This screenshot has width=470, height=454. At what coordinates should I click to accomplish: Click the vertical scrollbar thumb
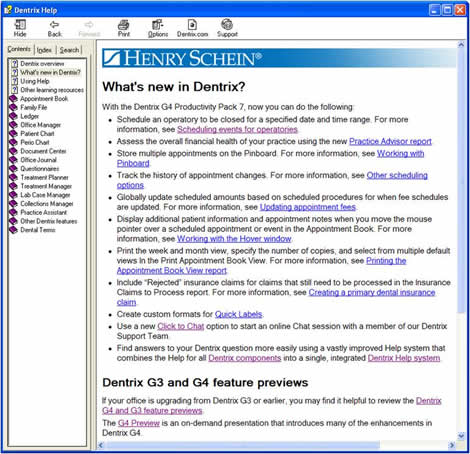tap(461, 181)
